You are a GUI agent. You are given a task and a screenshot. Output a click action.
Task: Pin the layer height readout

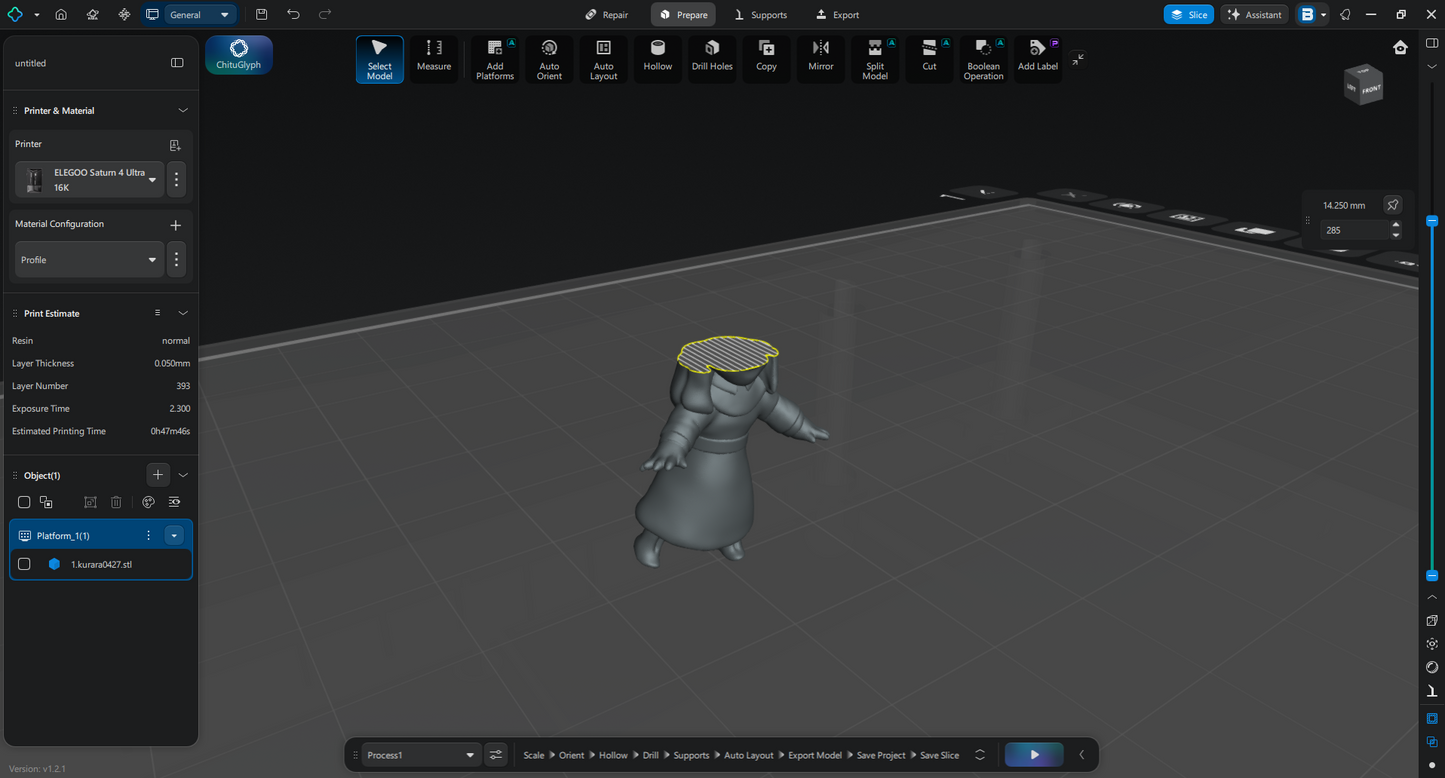[x=1392, y=205]
